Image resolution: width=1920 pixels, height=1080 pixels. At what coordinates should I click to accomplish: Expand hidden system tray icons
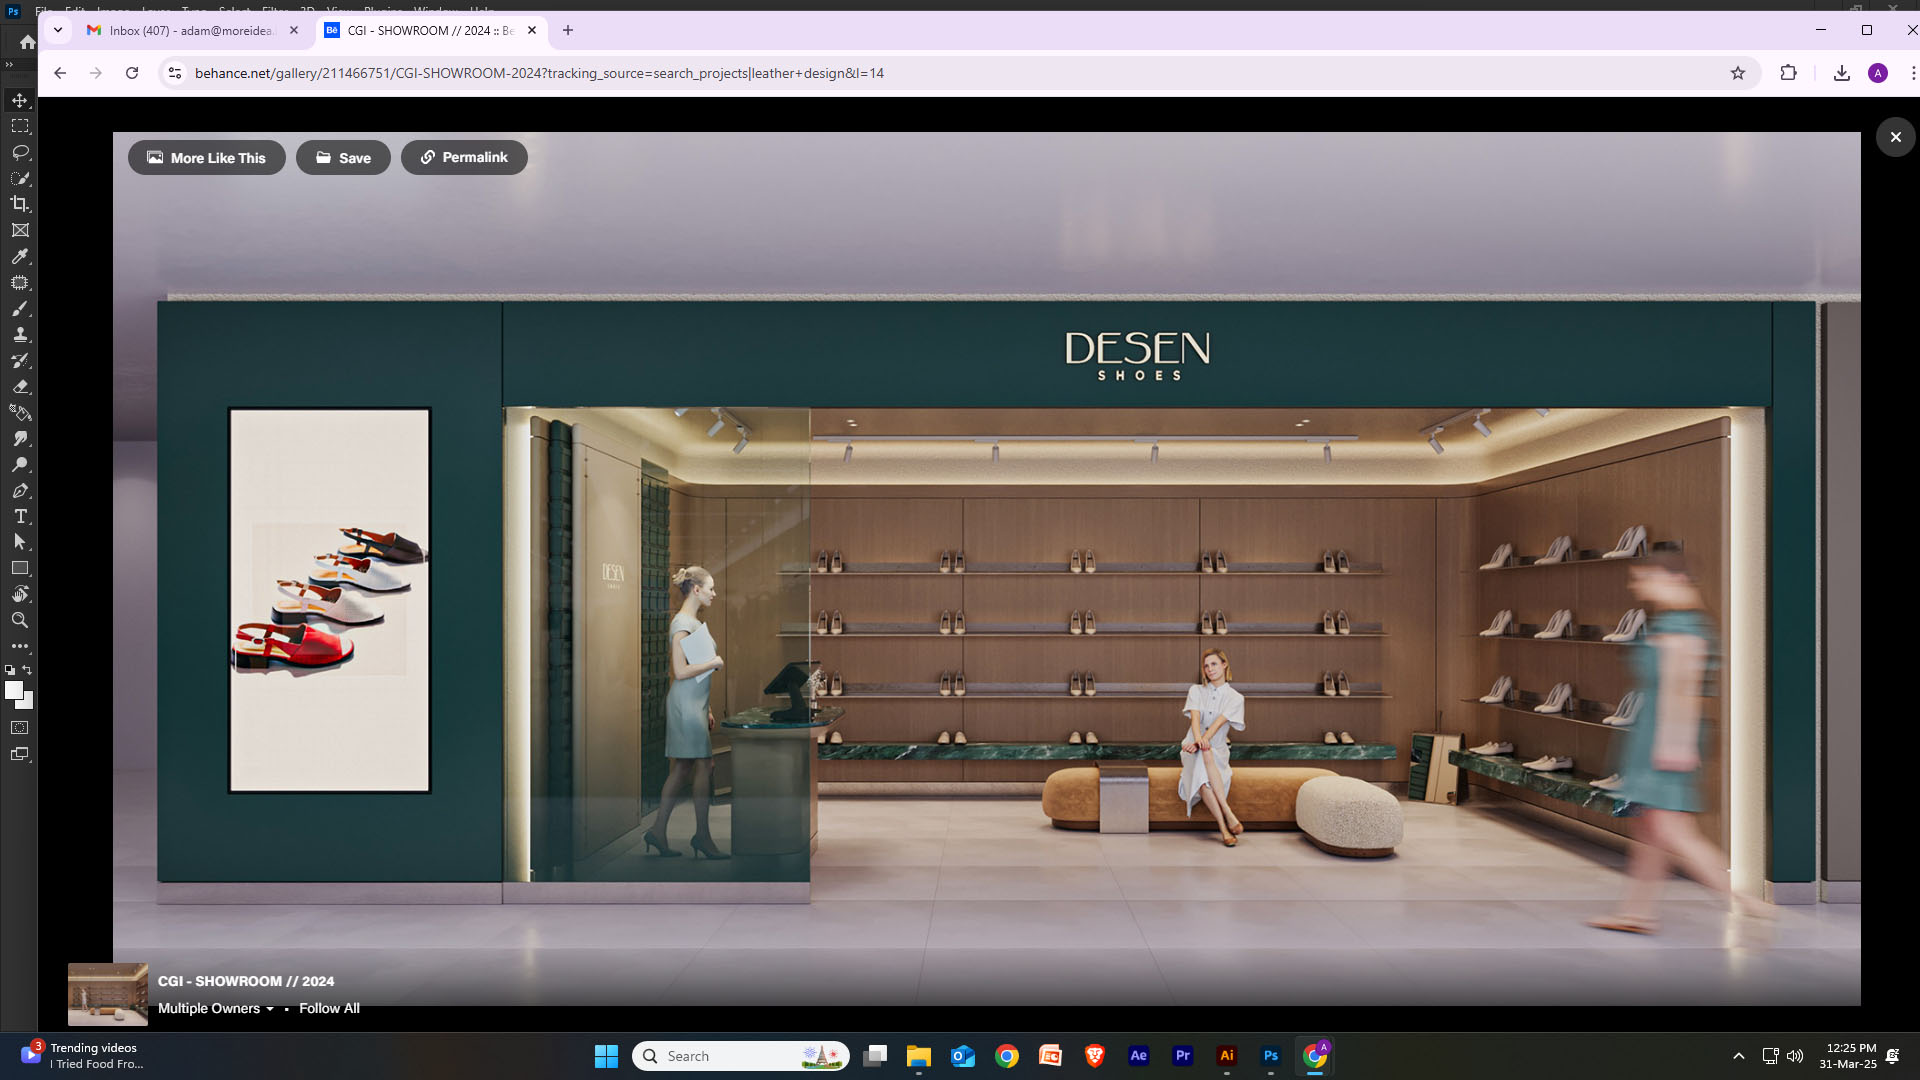point(1739,1056)
